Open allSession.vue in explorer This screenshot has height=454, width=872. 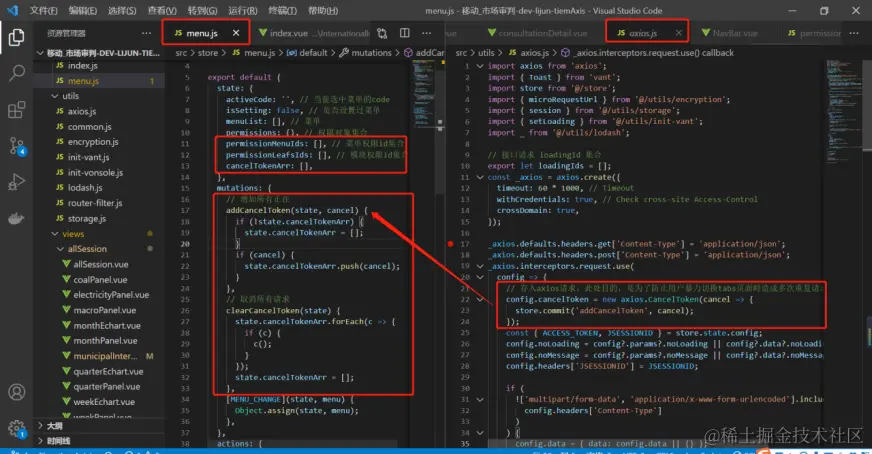point(99,264)
